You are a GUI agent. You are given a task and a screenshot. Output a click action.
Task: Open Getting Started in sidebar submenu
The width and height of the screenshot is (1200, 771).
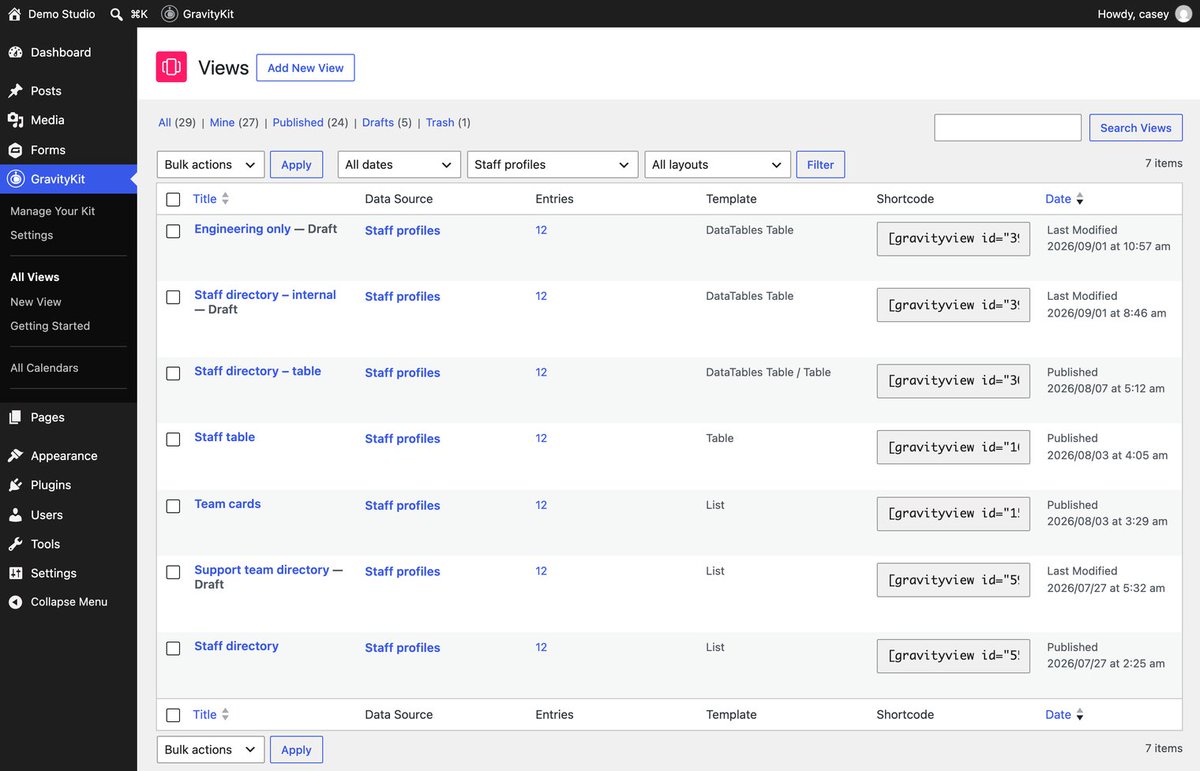50,326
